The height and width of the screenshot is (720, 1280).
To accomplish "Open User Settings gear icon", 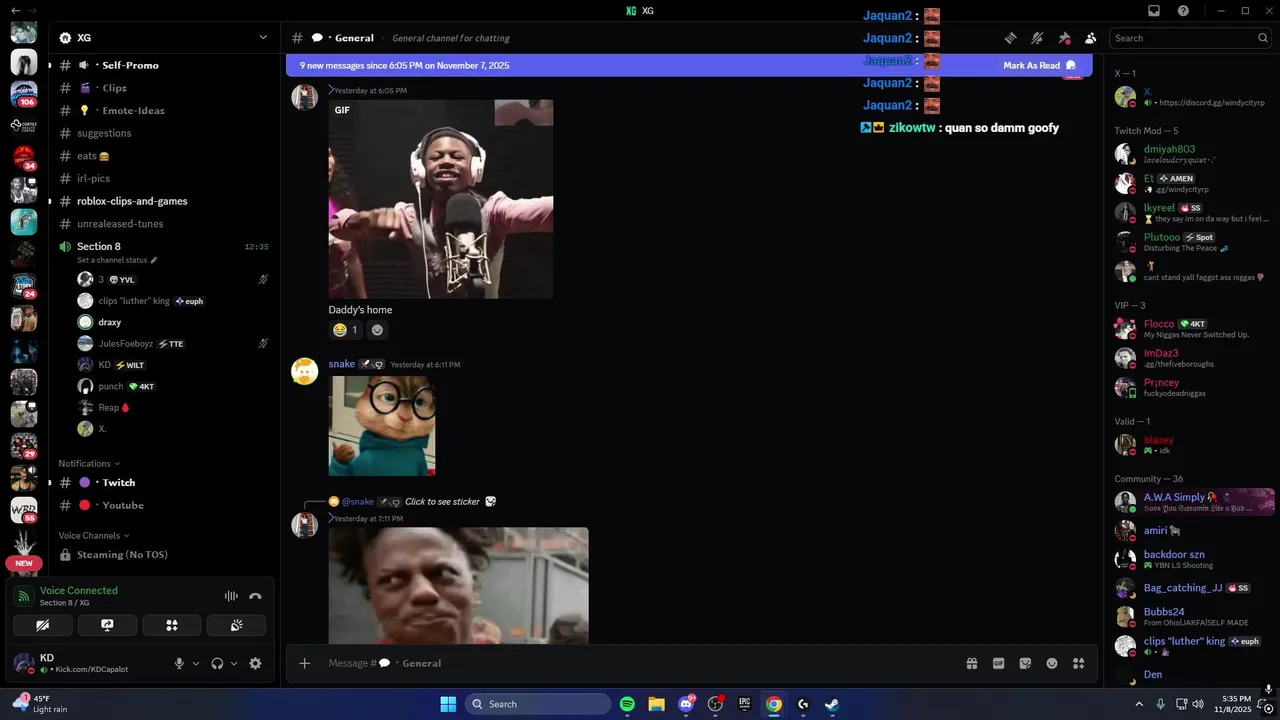I will pyautogui.click(x=255, y=663).
